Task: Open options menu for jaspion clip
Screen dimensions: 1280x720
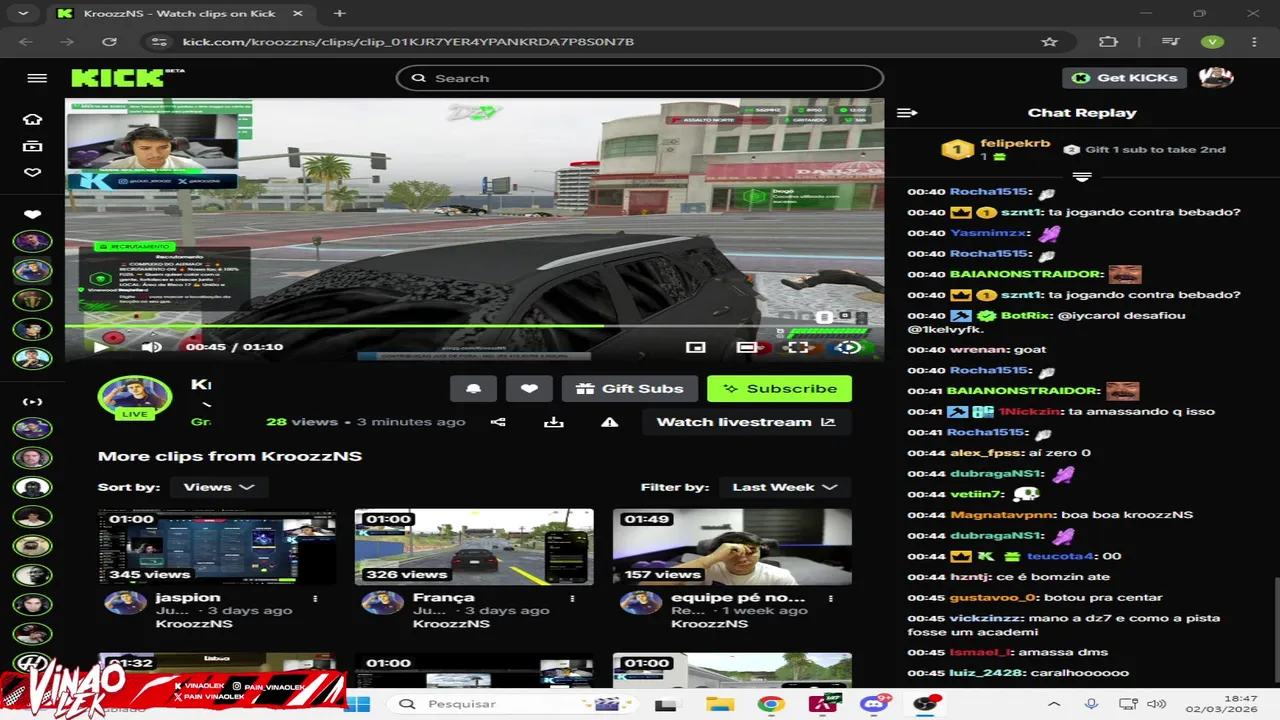Action: 316,598
